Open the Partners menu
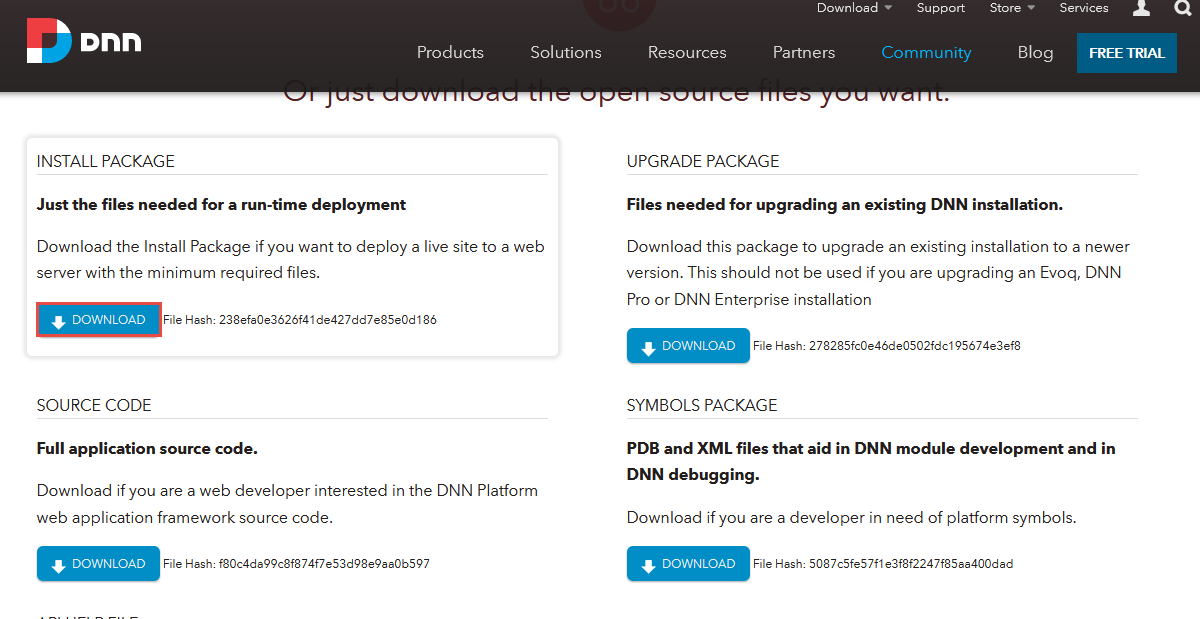The width and height of the screenshot is (1200, 619). (x=803, y=52)
